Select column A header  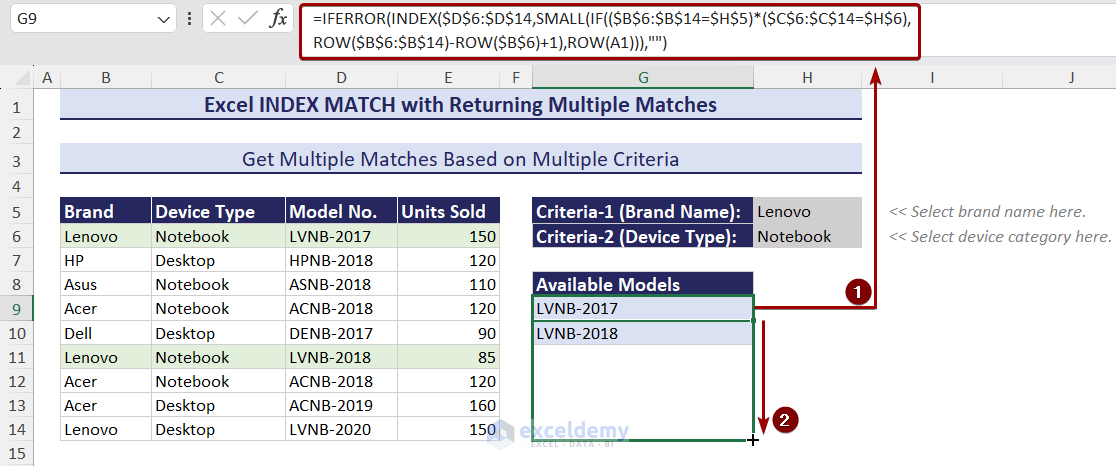[x=48, y=78]
